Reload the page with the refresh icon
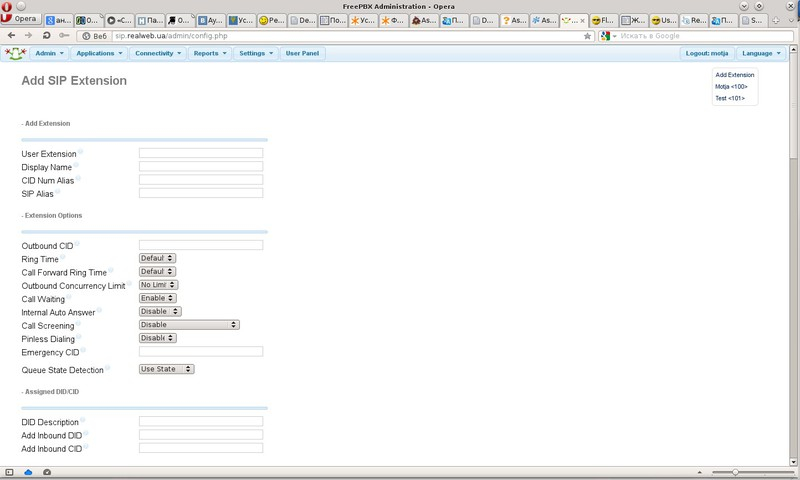Viewport: 800px width, 480px height. coord(46,35)
